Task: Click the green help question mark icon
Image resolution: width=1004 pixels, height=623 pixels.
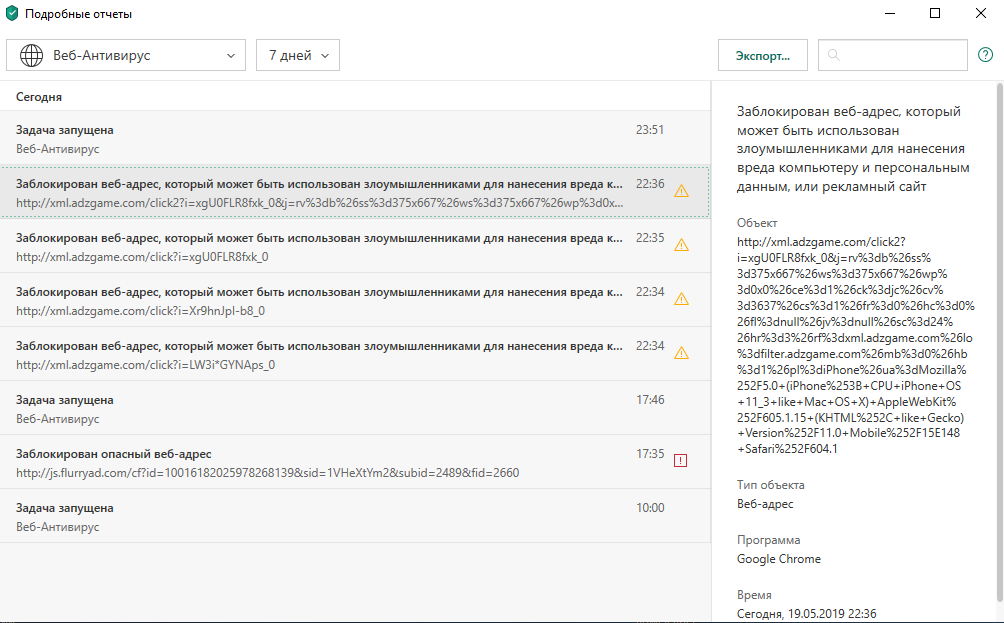Action: pos(985,56)
